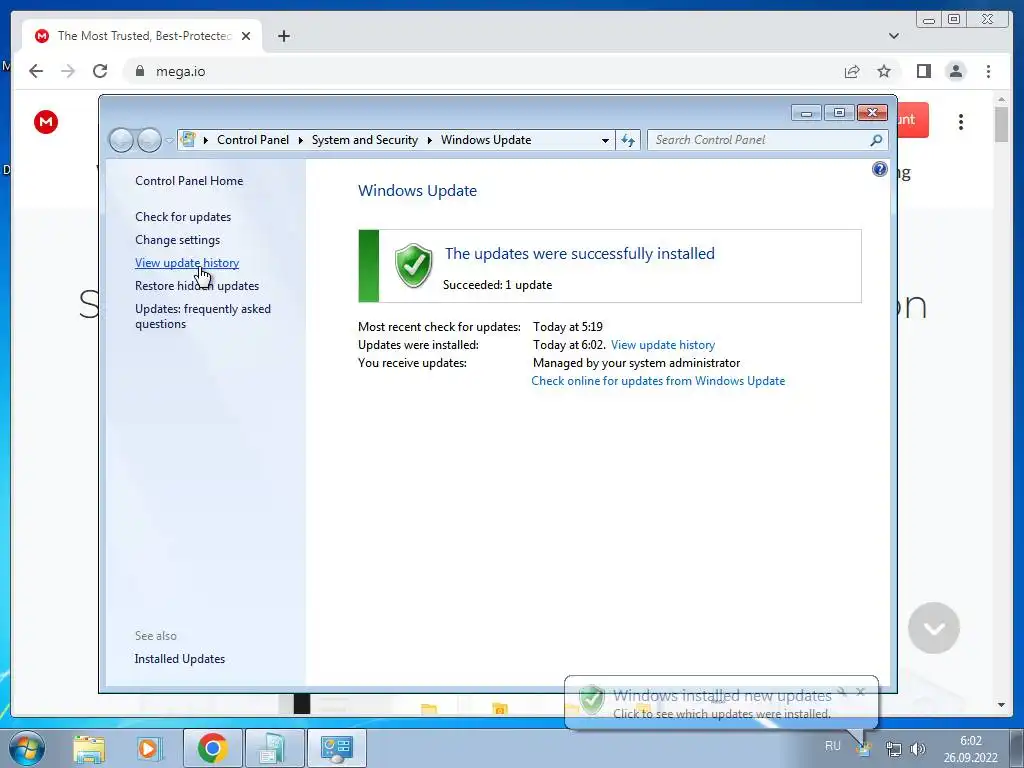Click the grey scroll-down circle on page
This screenshot has width=1024, height=768.
(934, 628)
